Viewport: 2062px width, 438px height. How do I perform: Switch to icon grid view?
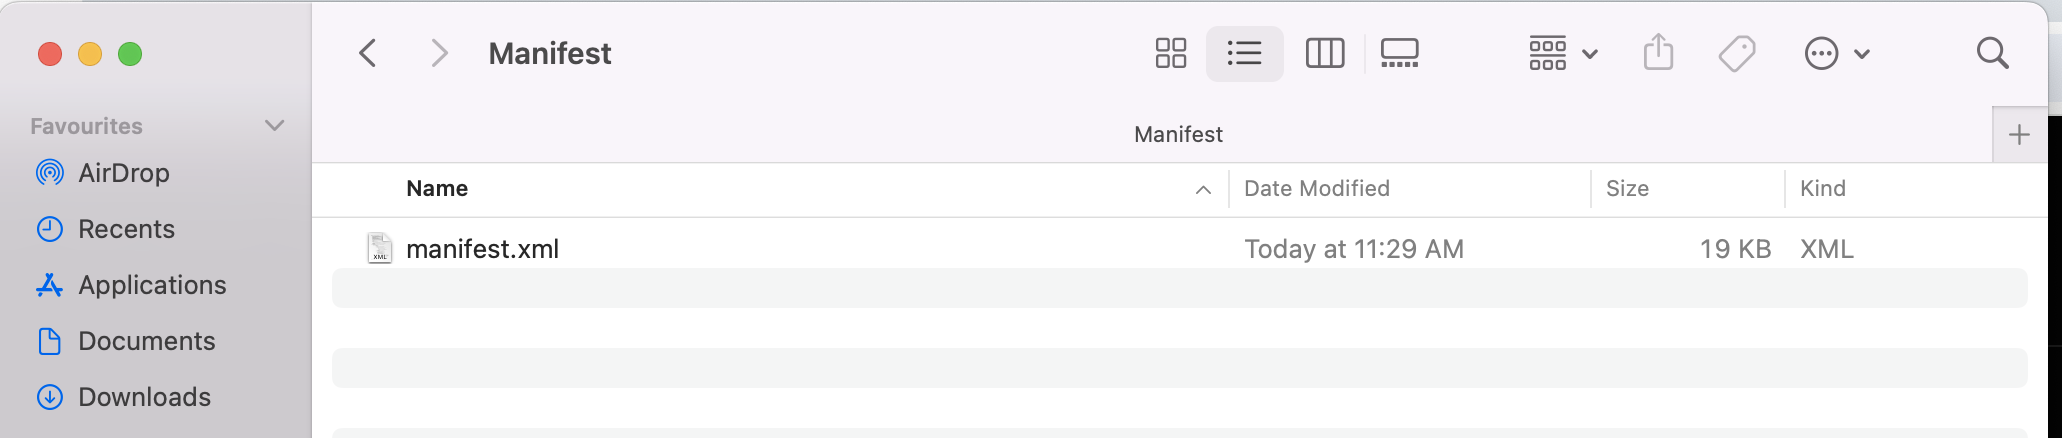1170,53
